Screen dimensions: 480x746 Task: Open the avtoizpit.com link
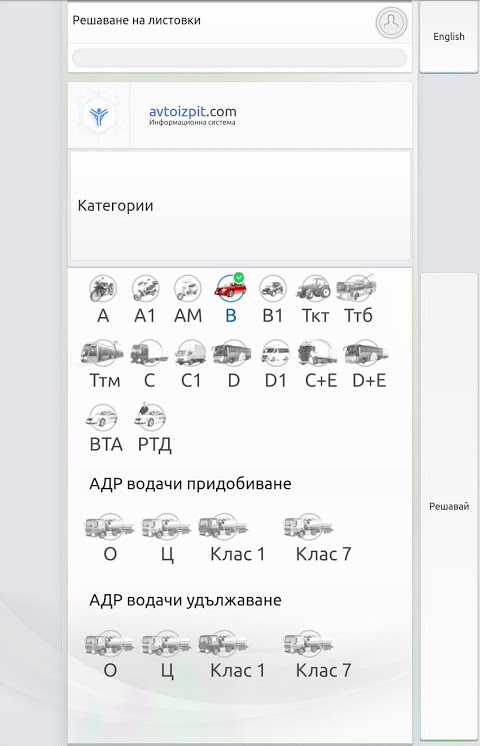click(192, 111)
